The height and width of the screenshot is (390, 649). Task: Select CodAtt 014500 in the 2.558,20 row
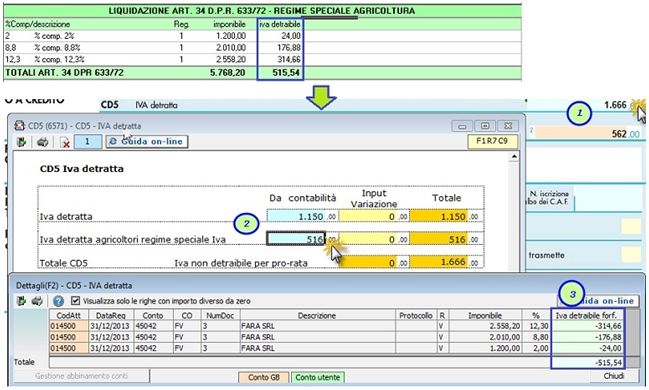click(x=69, y=326)
